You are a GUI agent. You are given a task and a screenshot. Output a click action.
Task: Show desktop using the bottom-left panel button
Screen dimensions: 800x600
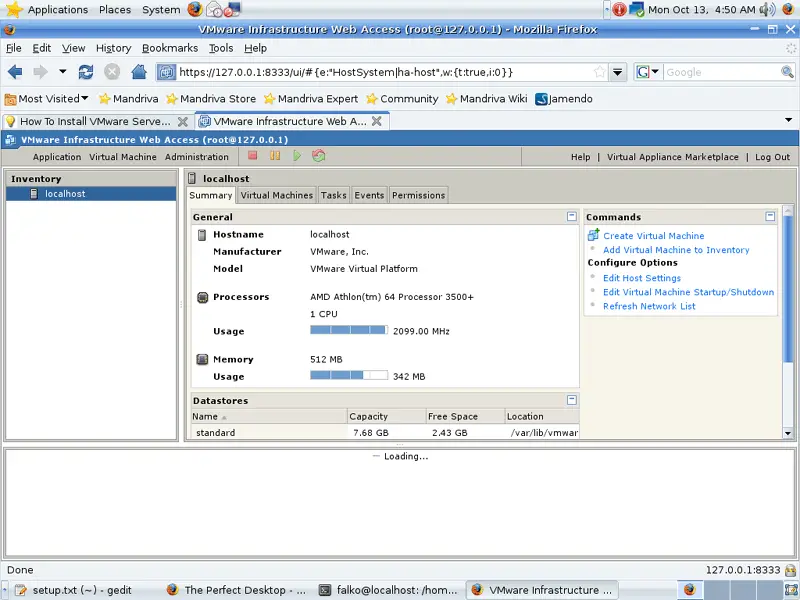point(5,590)
